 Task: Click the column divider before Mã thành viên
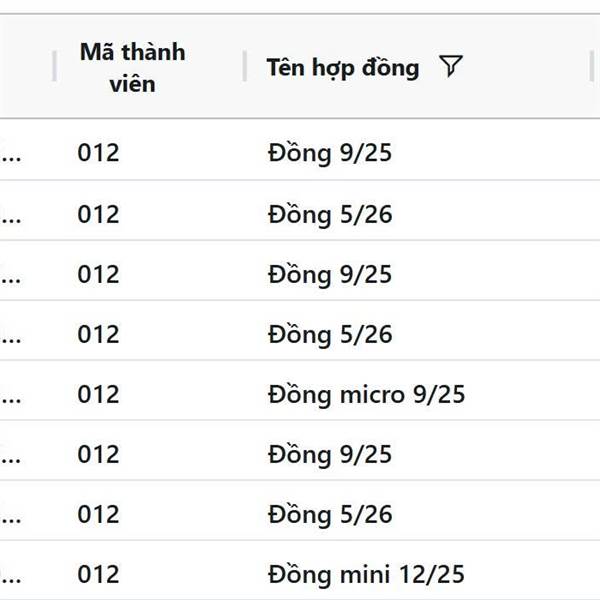pyautogui.click(x=54, y=66)
